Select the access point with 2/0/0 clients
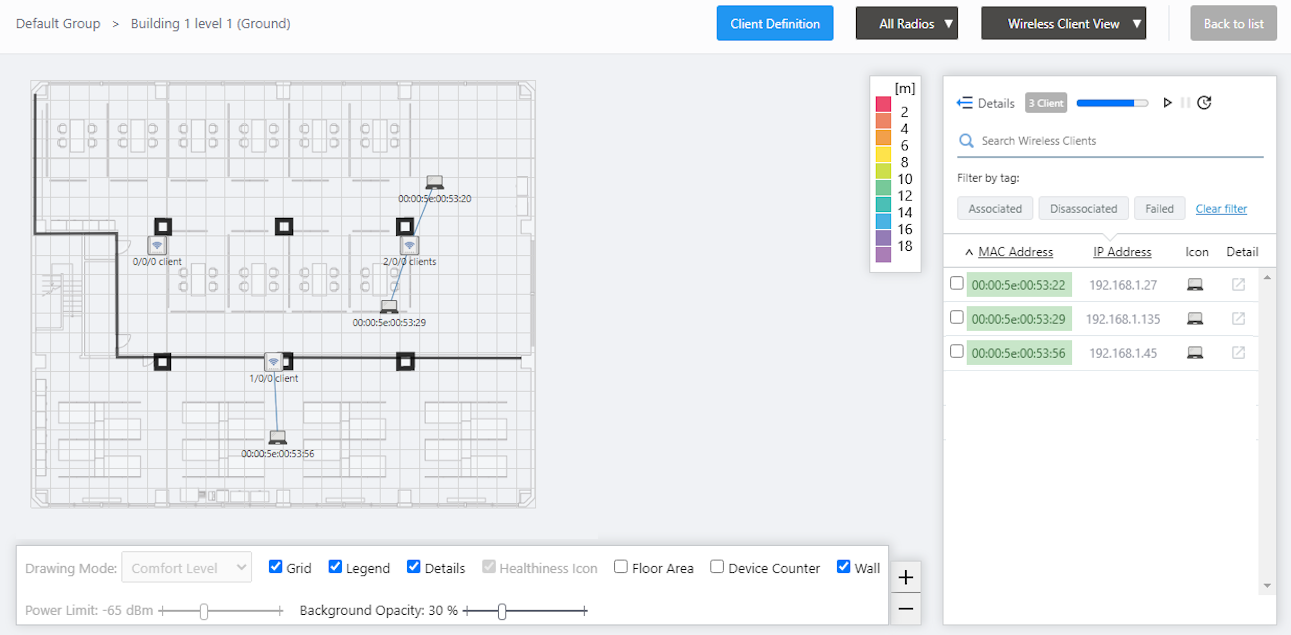Viewport: 1291px width, 635px height. pyautogui.click(x=409, y=244)
